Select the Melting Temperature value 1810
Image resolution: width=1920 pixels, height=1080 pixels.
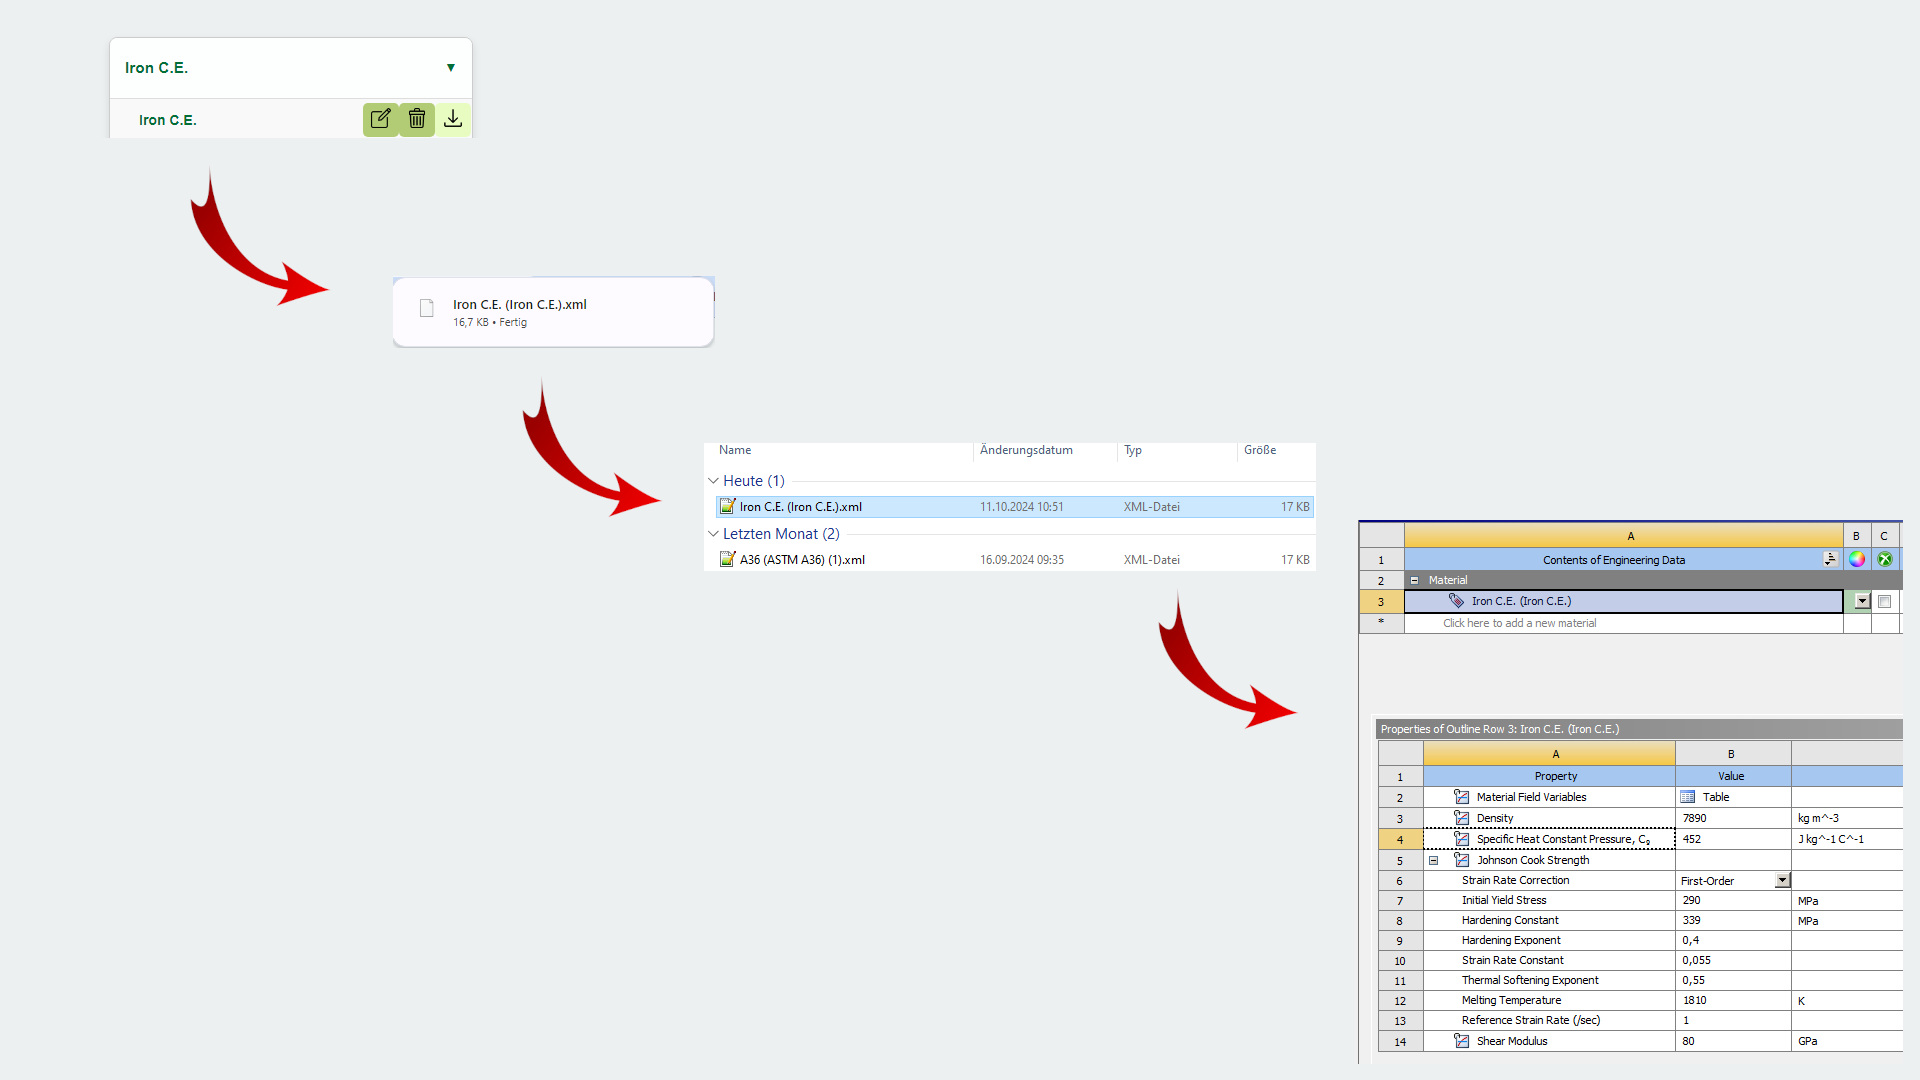click(x=1733, y=1001)
